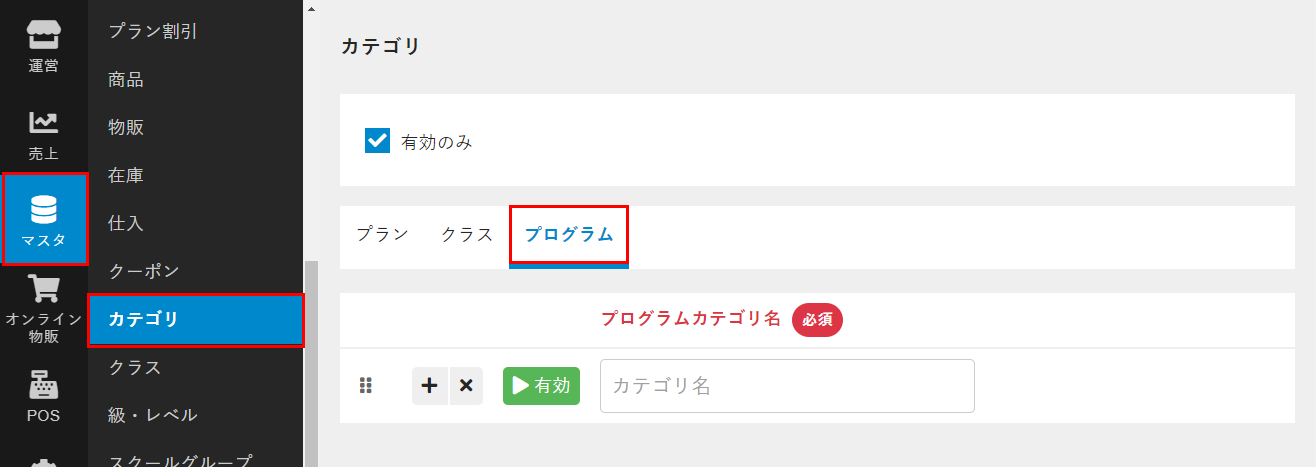Switch to the クラス tab
This screenshot has width=1316, height=467.
(467, 235)
